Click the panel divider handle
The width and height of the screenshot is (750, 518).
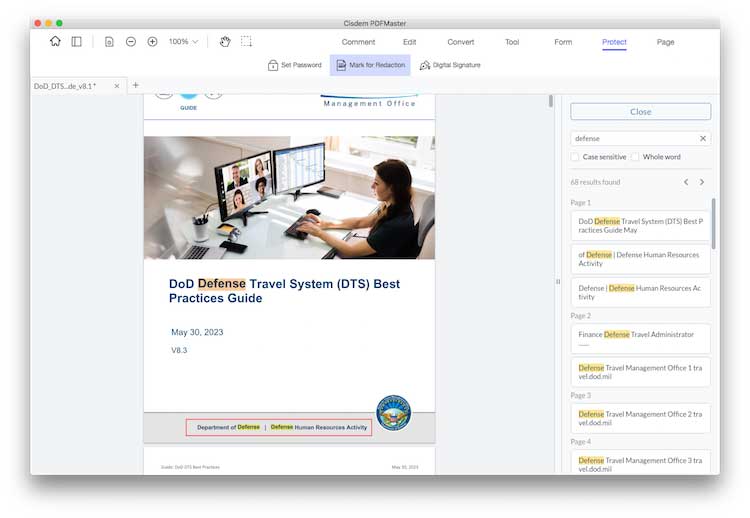pos(558,282)
